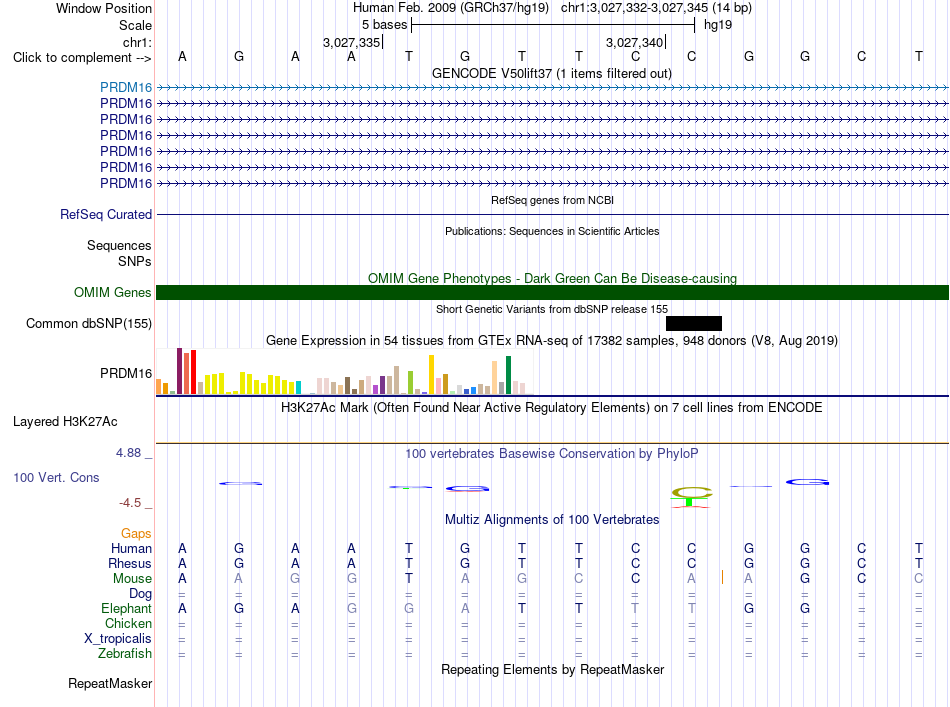This screenshot has height=707, width=950.
Task: Select the Rhesus alignment row label
Action: (x=130, y=563)
